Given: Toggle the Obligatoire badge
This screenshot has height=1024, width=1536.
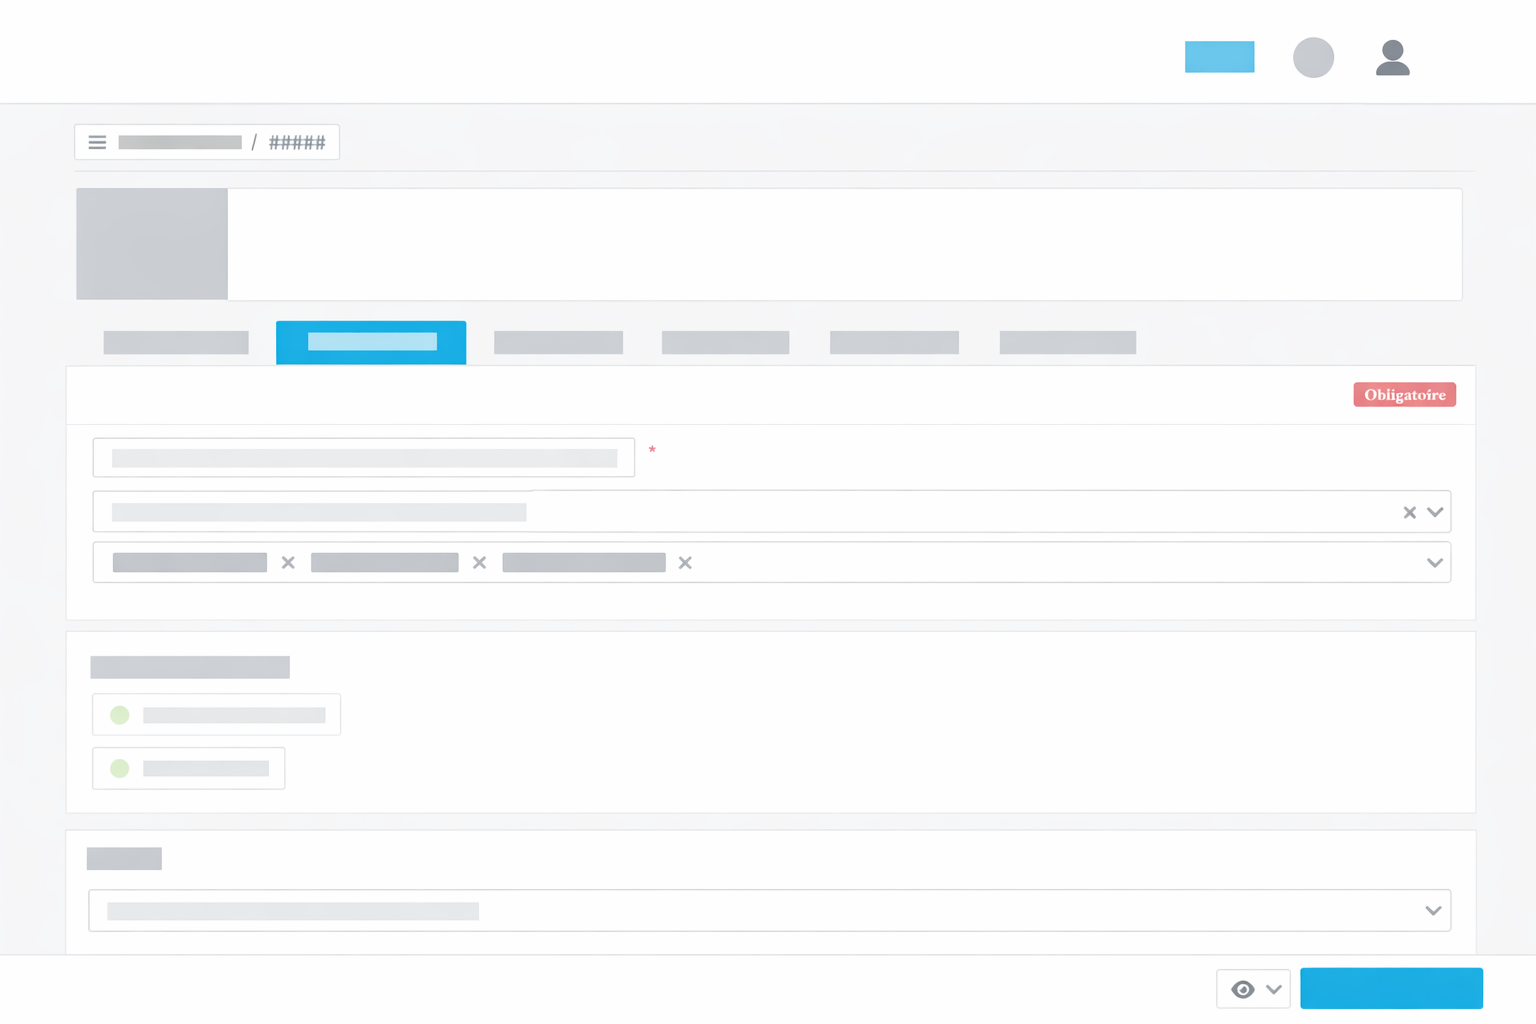Looking at the screenshot, I should [1404, 394].
